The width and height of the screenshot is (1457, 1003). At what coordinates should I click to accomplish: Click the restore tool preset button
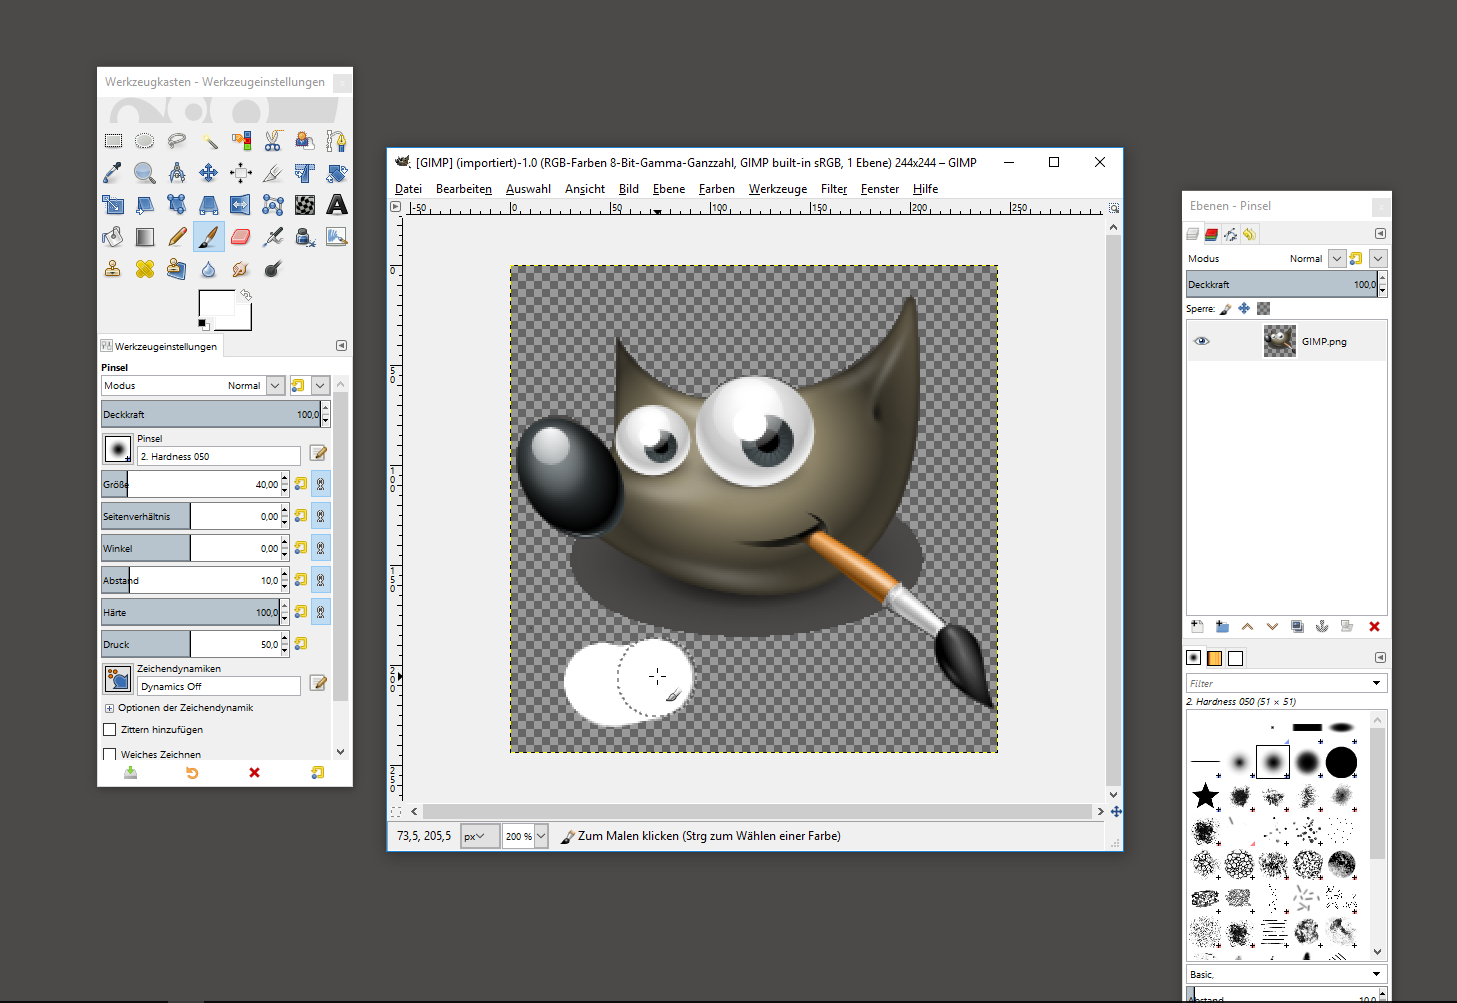coord(192,773)
